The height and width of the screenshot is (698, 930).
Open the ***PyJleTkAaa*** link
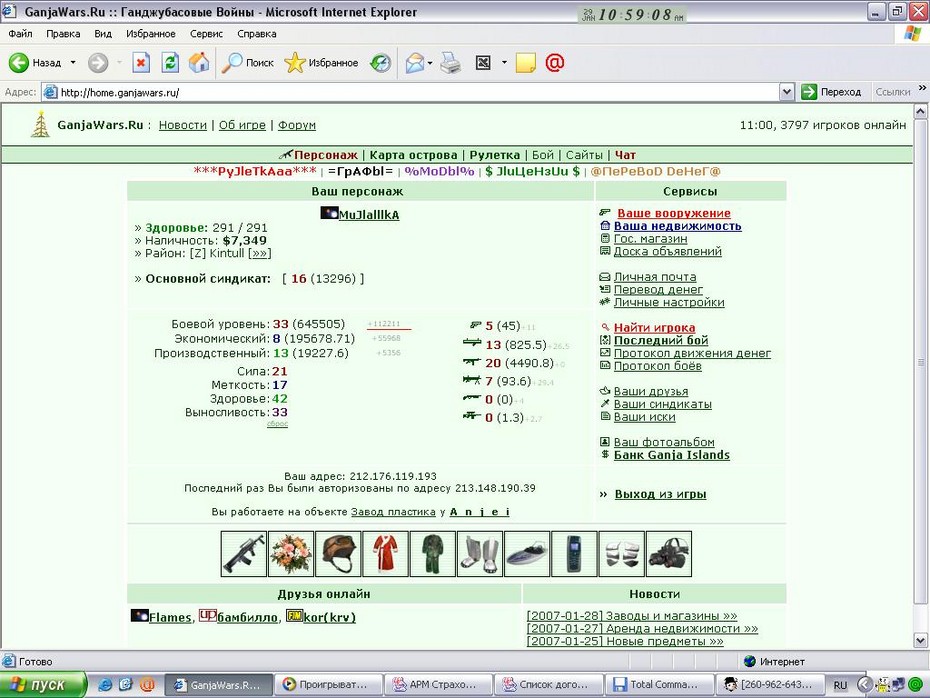(x=255, y=171)
